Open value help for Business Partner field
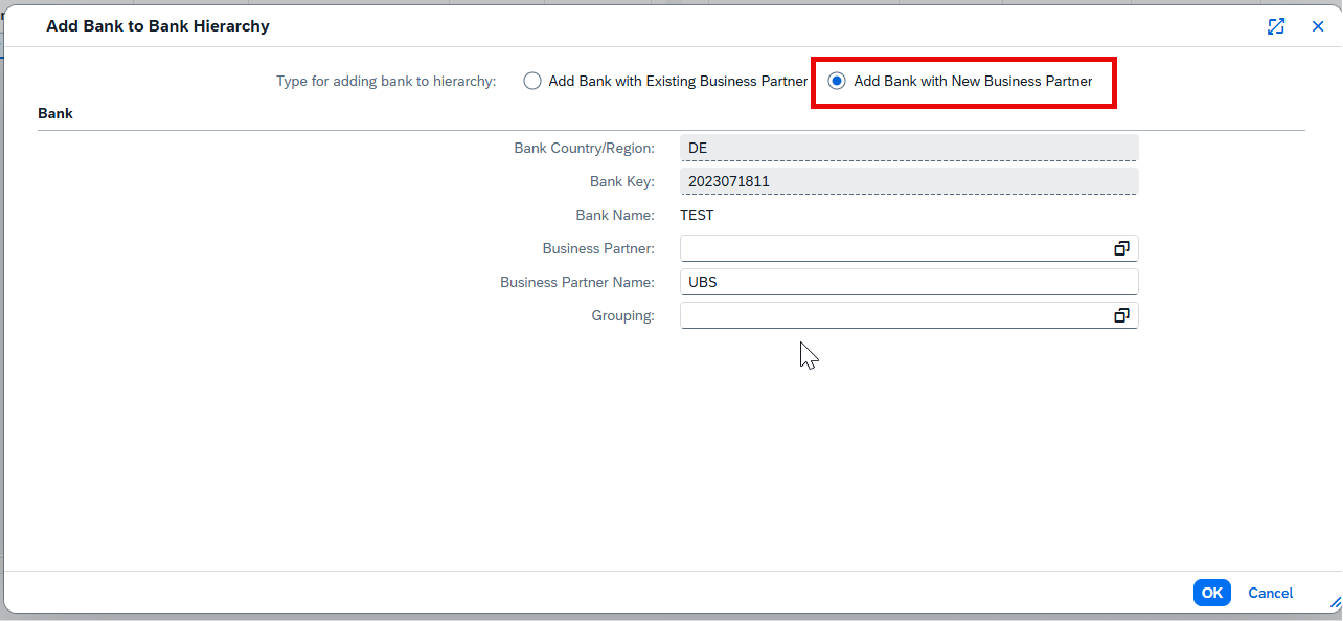 tap(1122, 249)
